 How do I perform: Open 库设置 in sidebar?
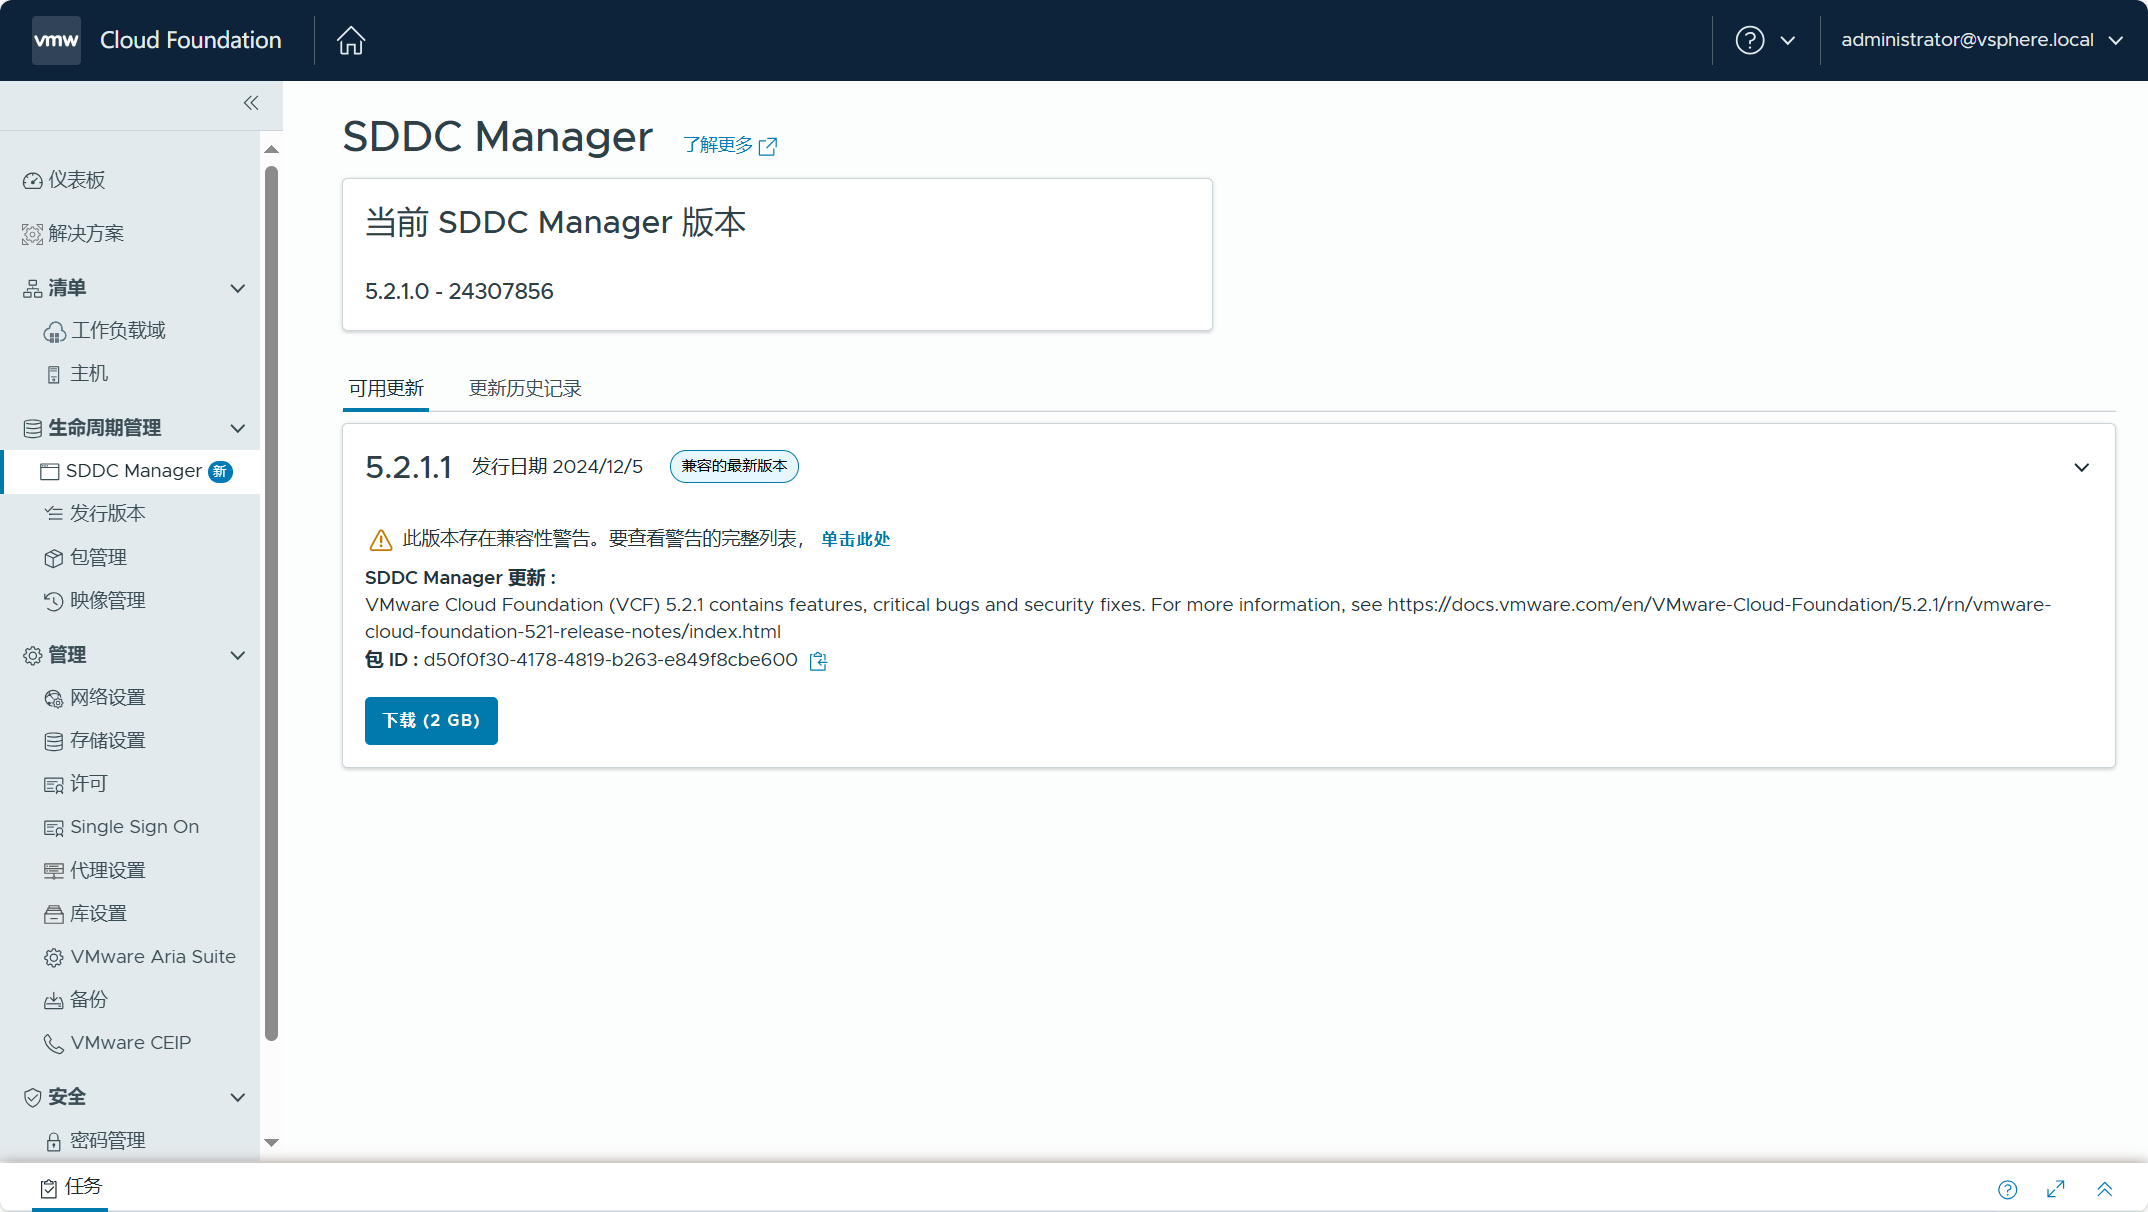click(86, 913)
